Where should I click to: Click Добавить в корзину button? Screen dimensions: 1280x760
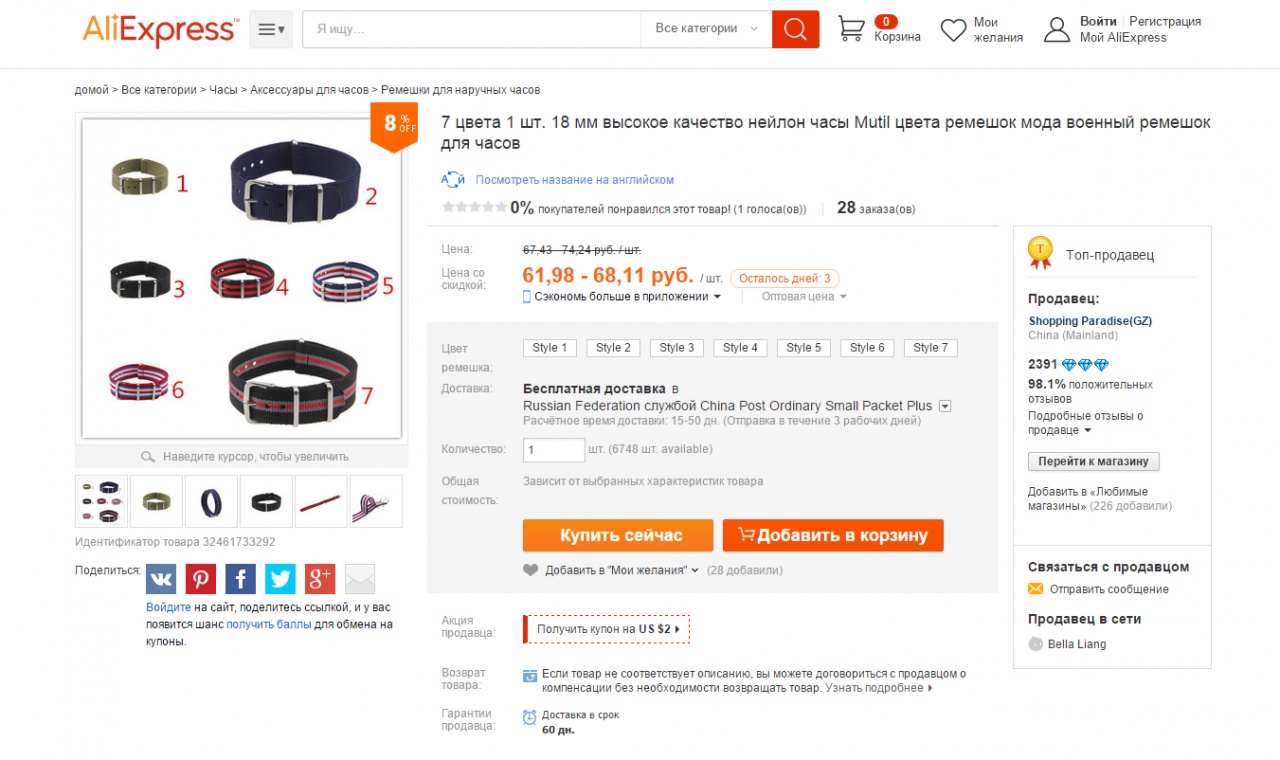coord(833,535)
